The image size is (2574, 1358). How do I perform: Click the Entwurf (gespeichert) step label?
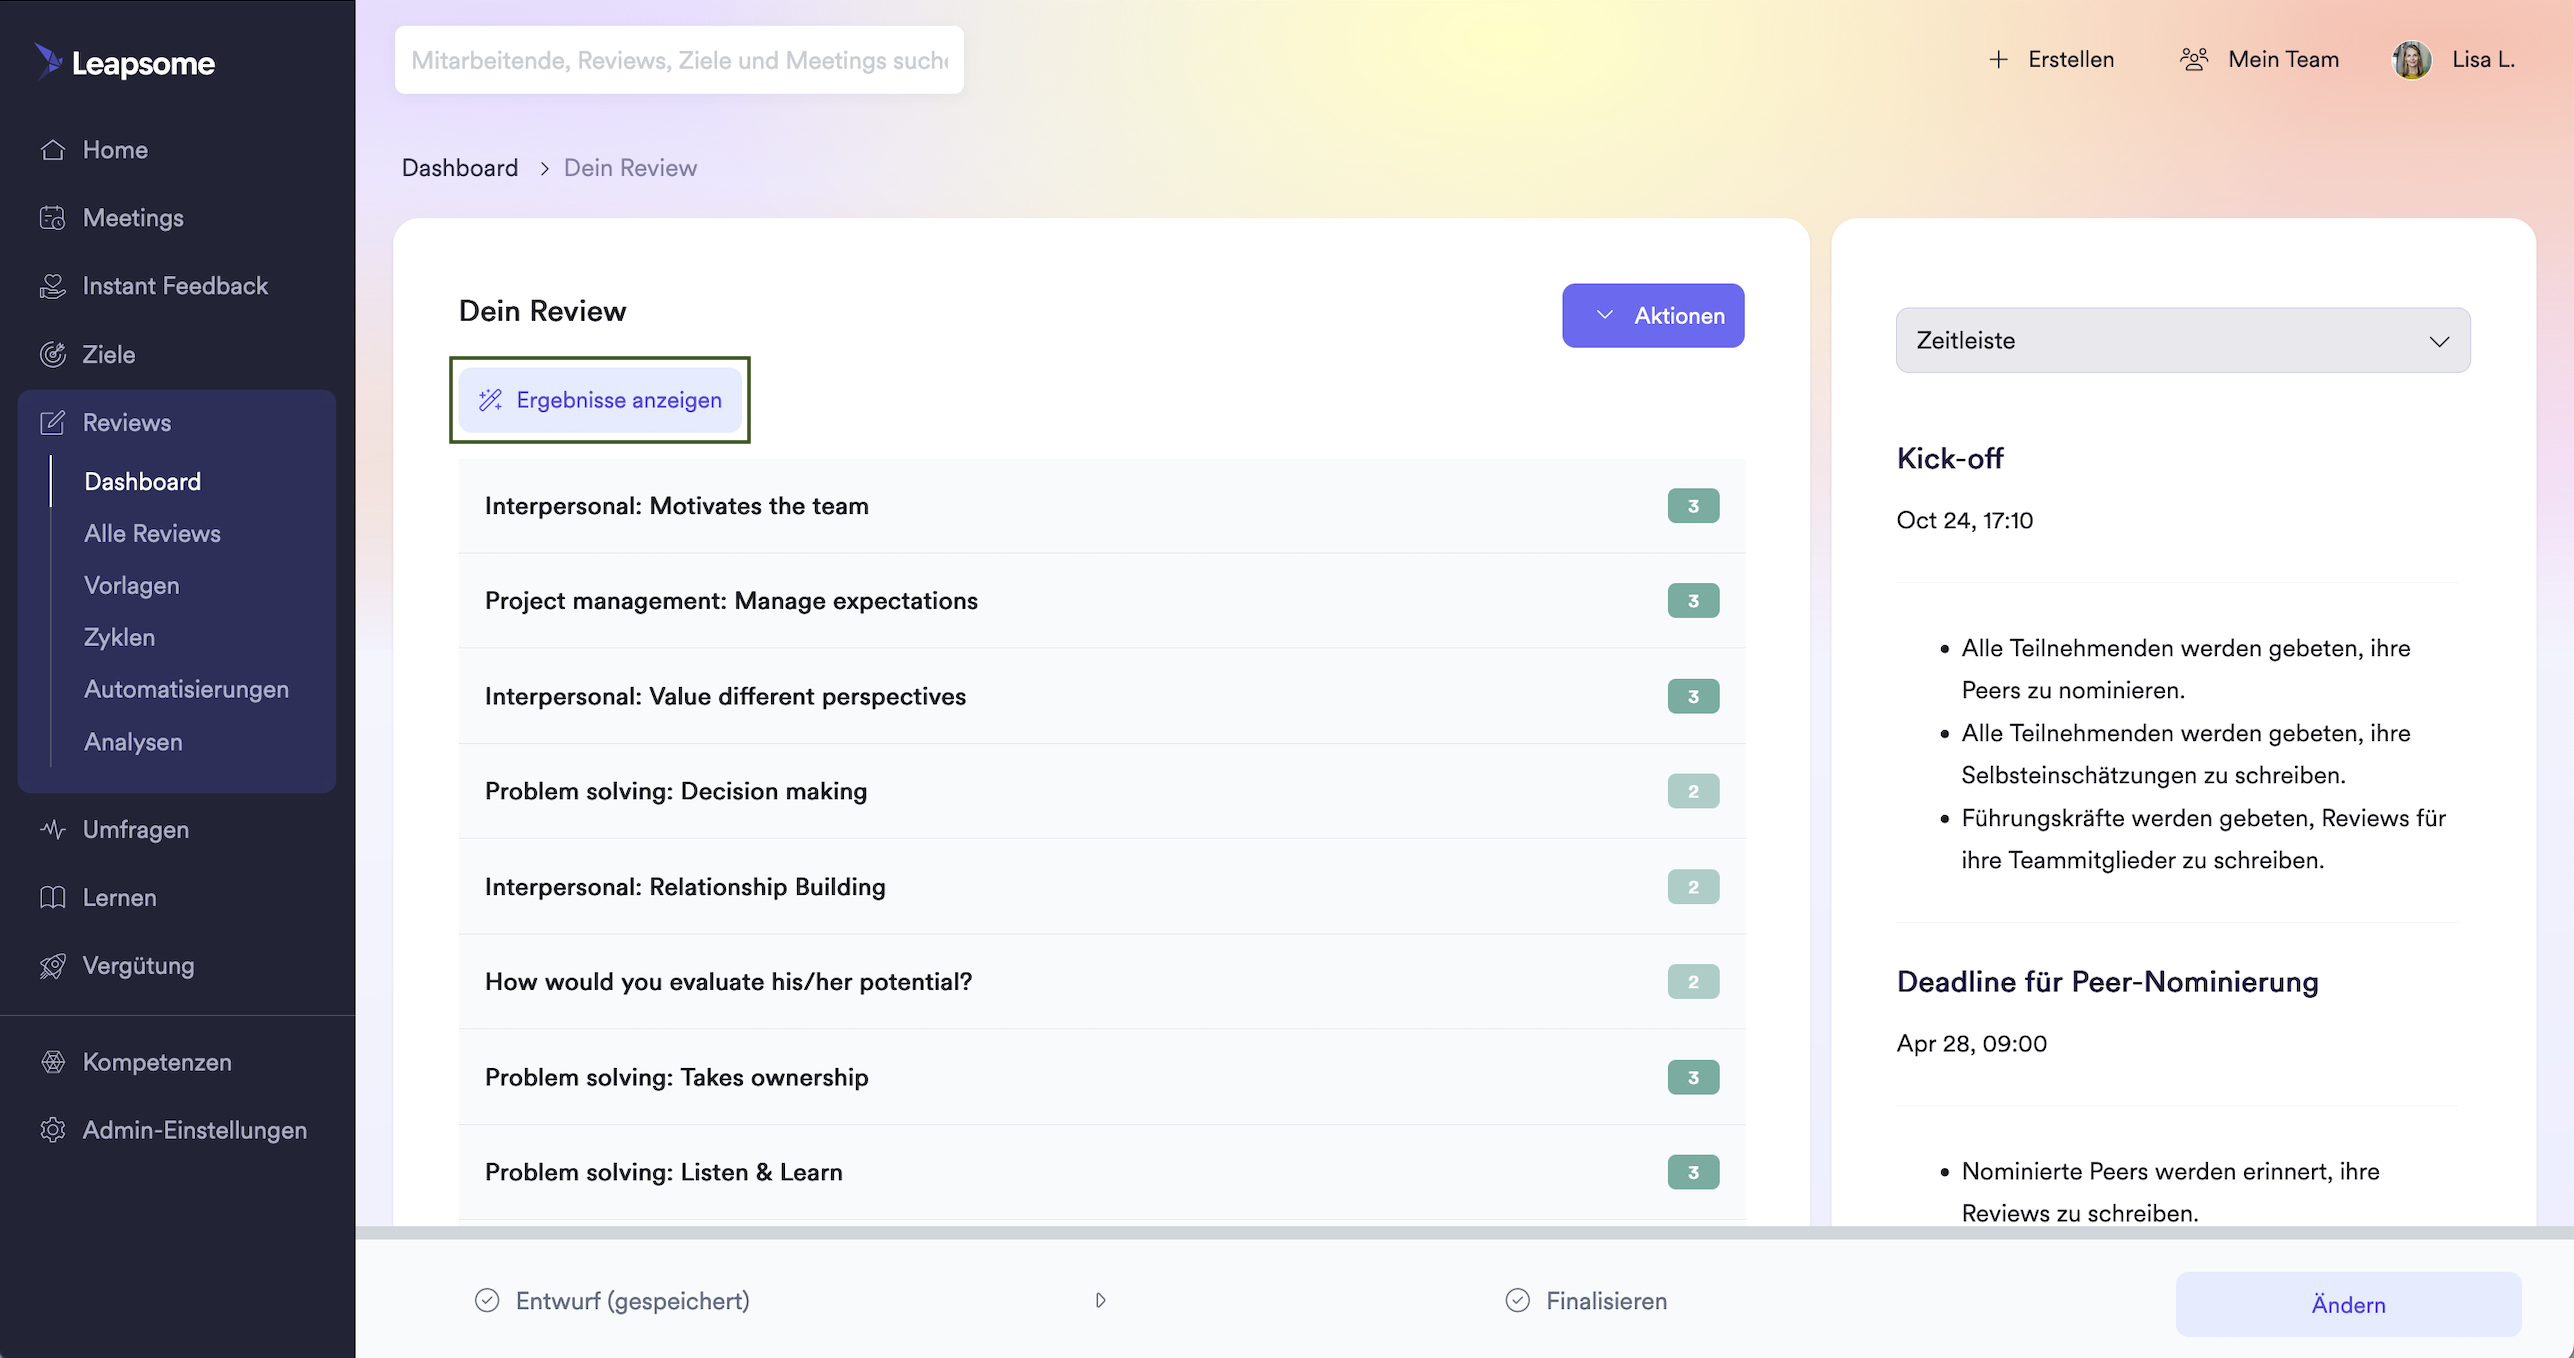point(633,1300)
